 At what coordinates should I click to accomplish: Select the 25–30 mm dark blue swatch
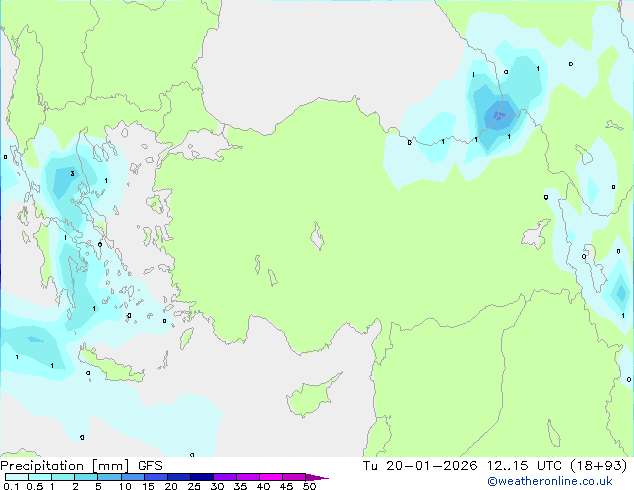tap(201, 477)
